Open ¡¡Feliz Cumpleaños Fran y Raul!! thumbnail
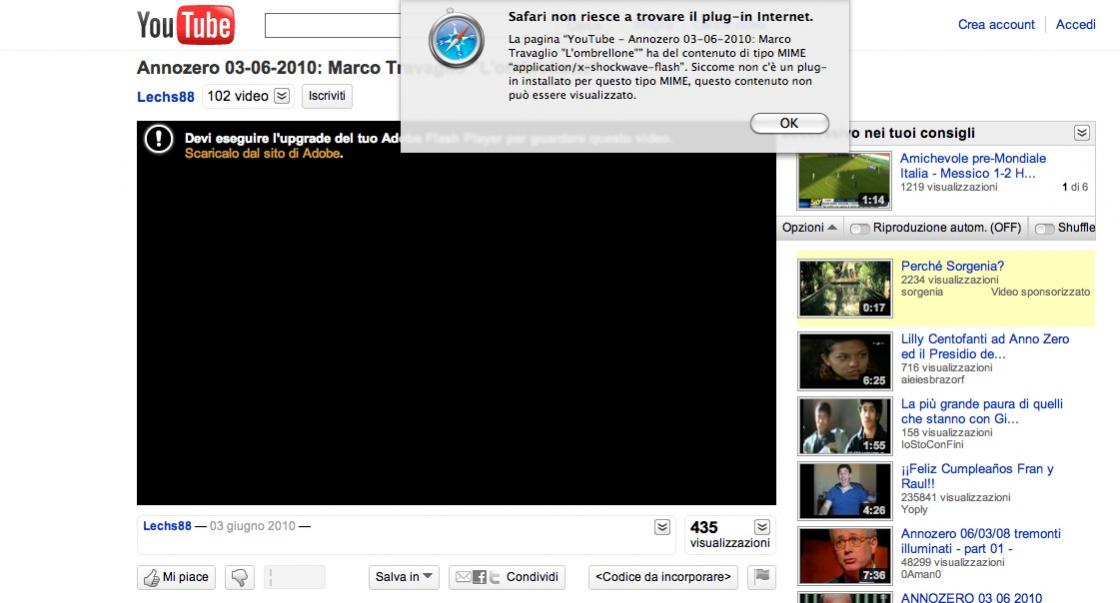This screenshot has width=1120, height=603. pos(844,491)
